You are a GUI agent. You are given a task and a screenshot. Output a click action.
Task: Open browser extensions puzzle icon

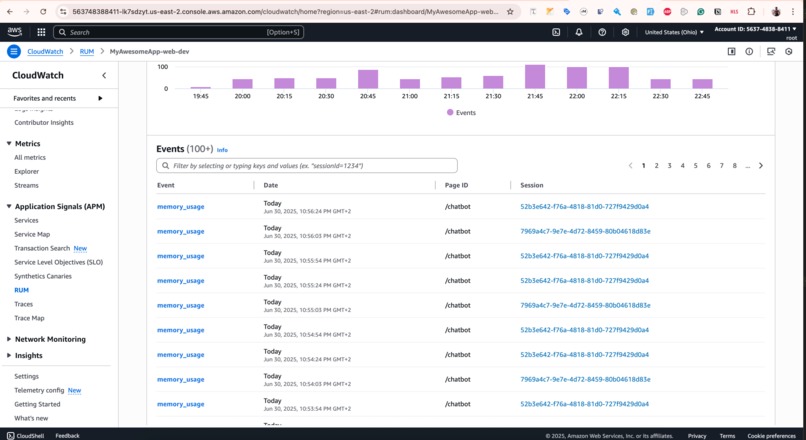tap(752, 11)
